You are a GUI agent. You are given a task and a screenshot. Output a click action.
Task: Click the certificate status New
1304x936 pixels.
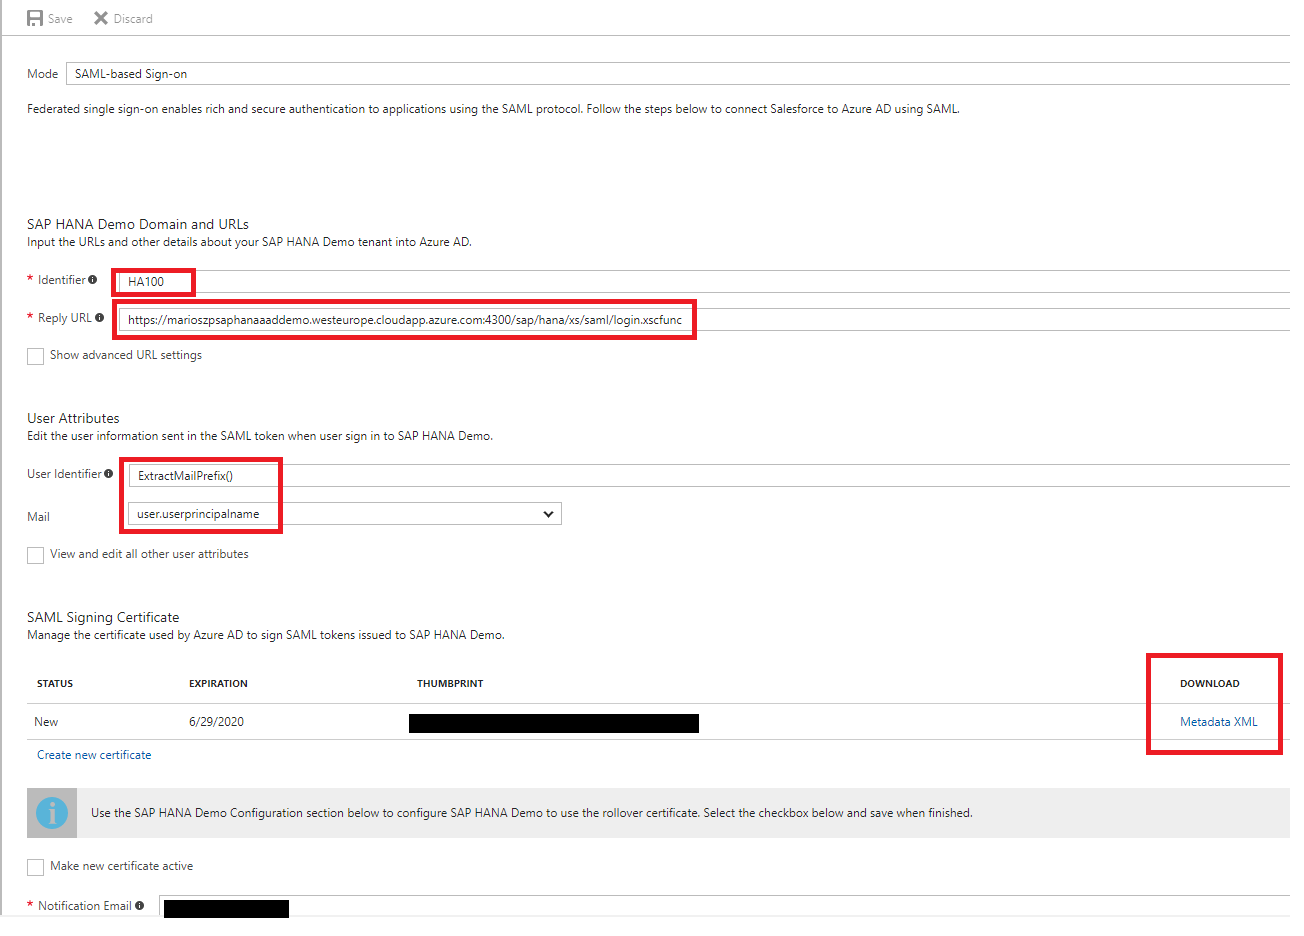coord(46,722)
